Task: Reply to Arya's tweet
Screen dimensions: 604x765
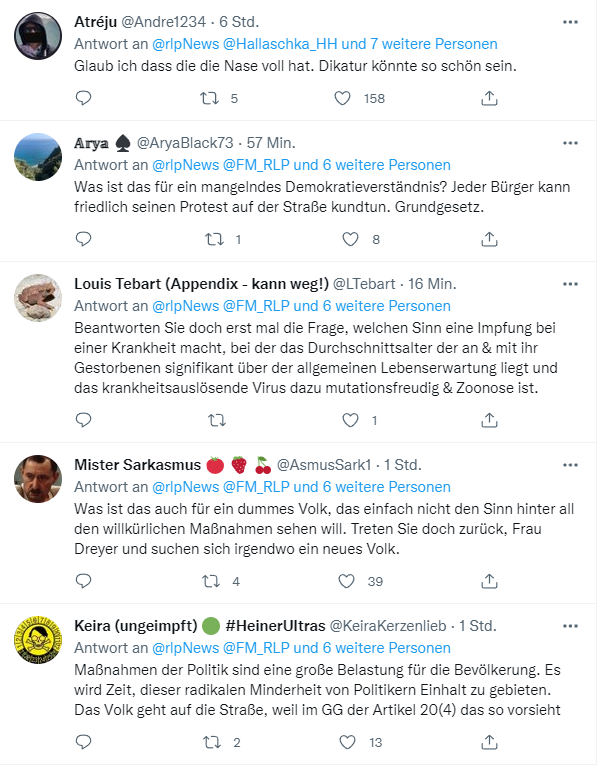Action: (84, 239)
